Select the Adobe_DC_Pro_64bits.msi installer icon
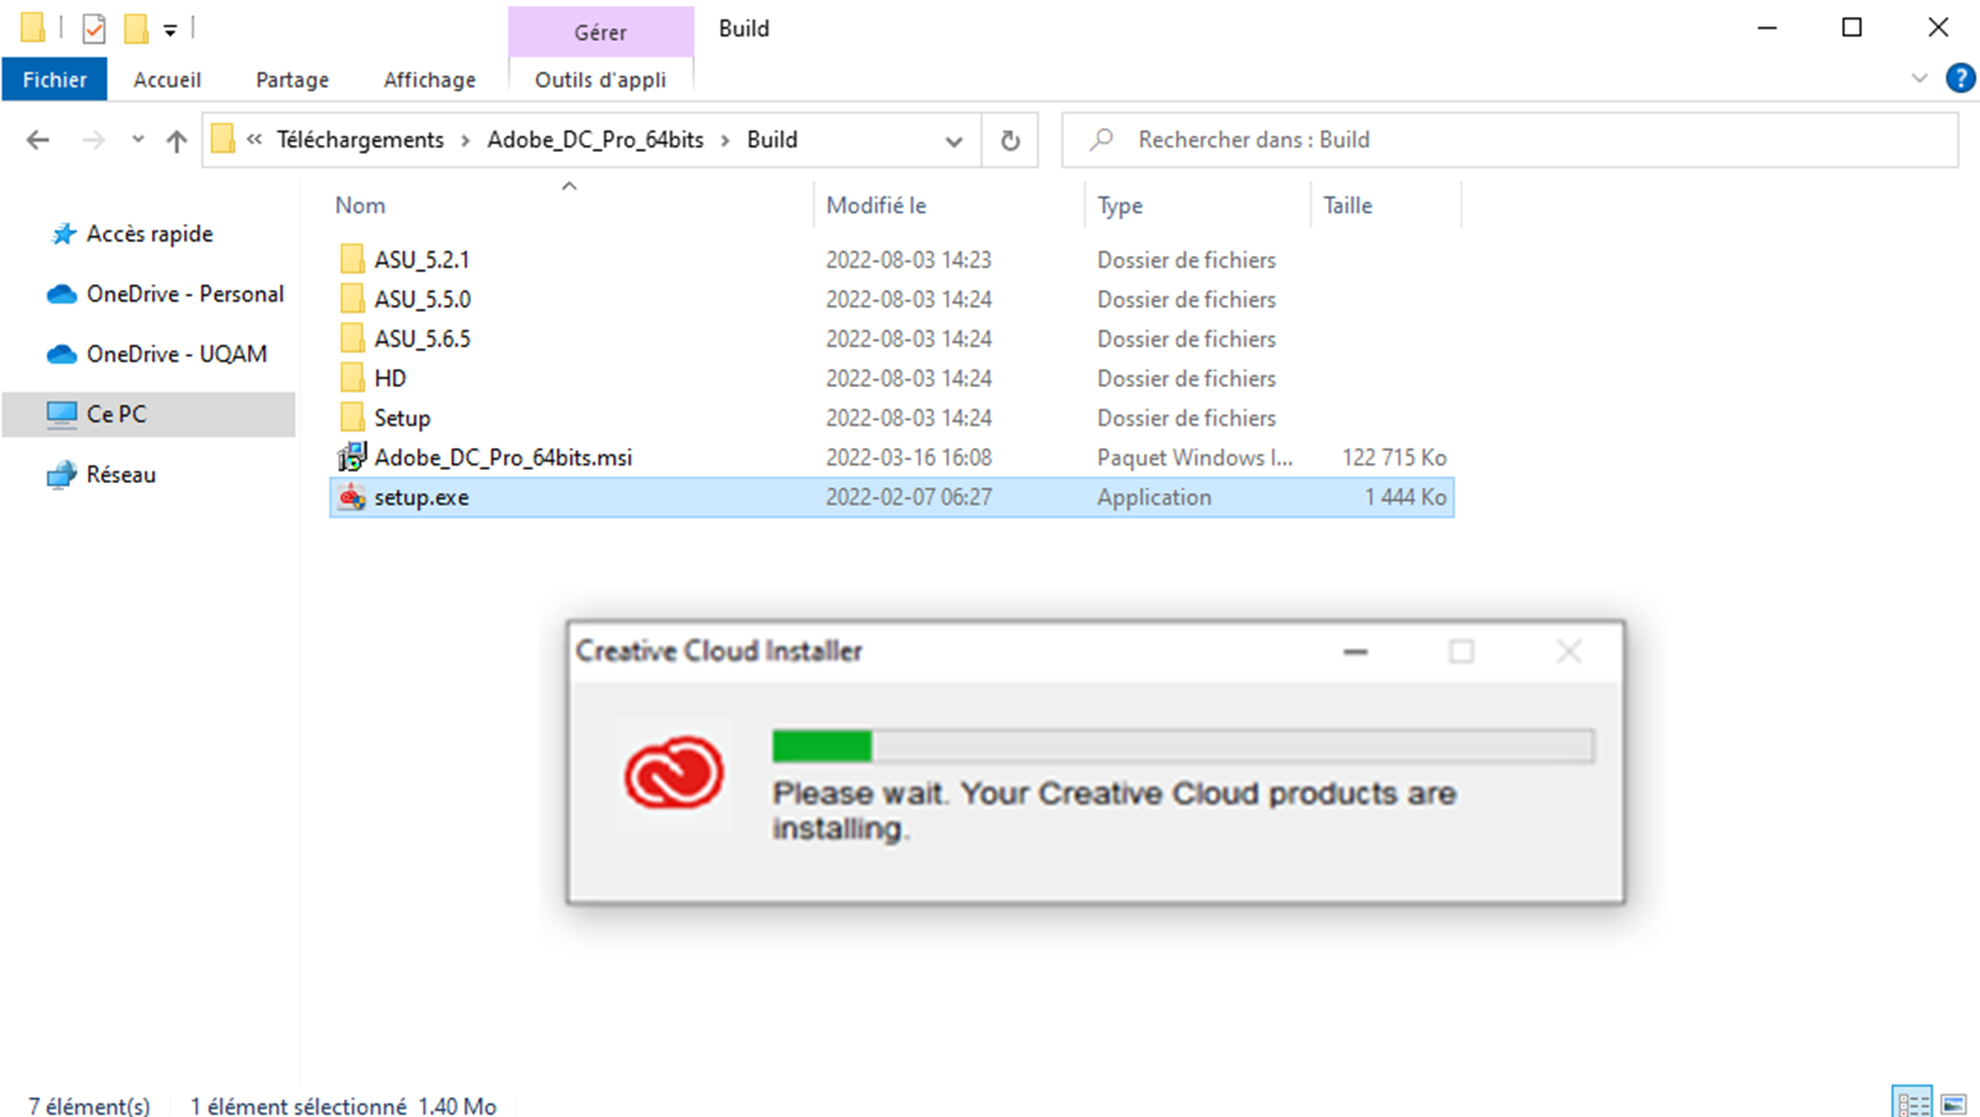 pos(351,457)
